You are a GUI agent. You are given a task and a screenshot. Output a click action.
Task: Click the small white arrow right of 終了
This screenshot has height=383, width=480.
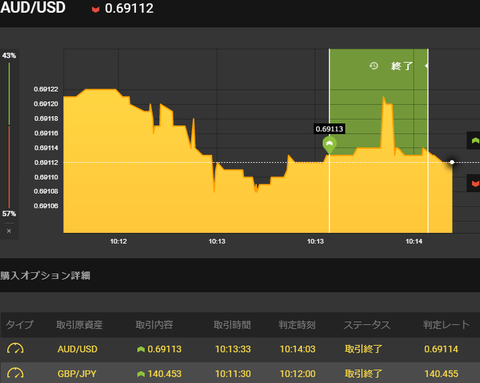pos(426,66)
